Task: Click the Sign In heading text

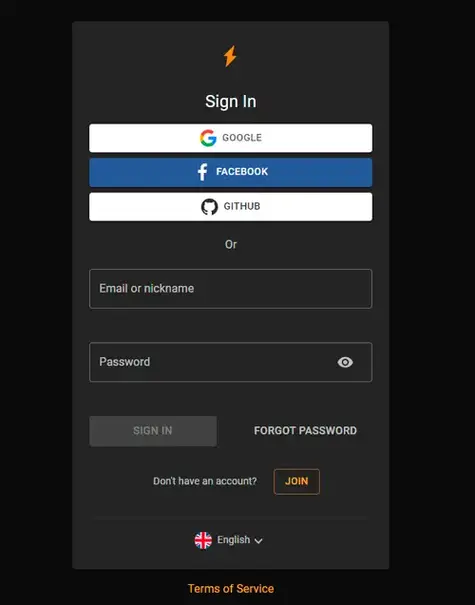Action: (x=230, y=102)
